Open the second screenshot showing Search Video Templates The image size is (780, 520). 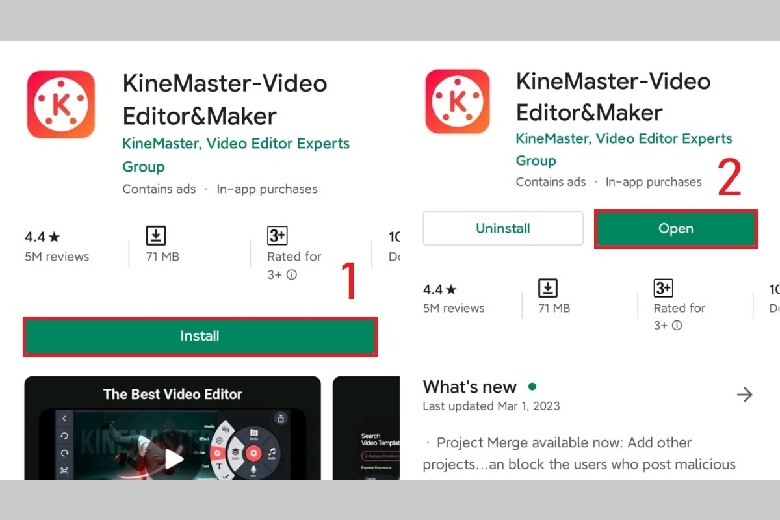coord(367,428)
